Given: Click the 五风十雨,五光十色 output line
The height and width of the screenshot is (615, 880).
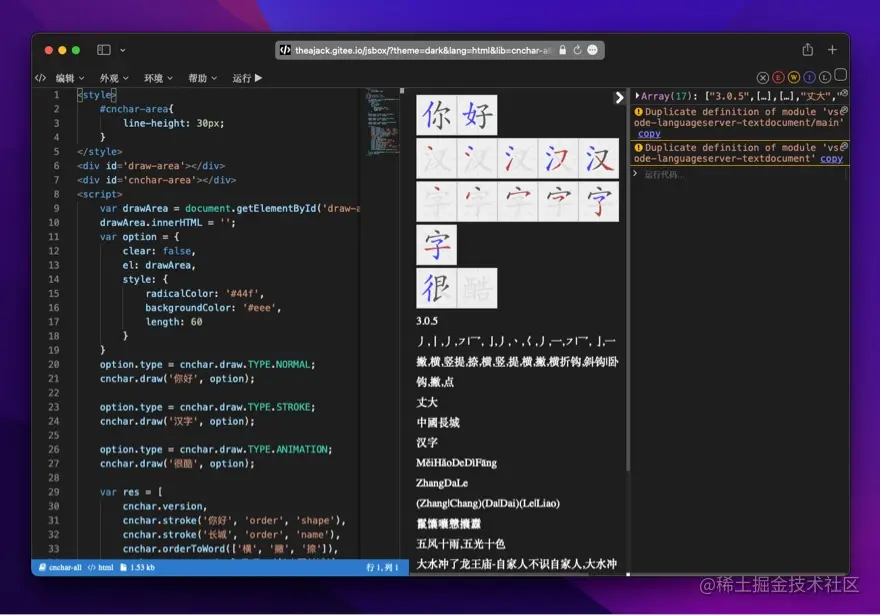Looking at the screenshot, I should [x=460, y=544].
